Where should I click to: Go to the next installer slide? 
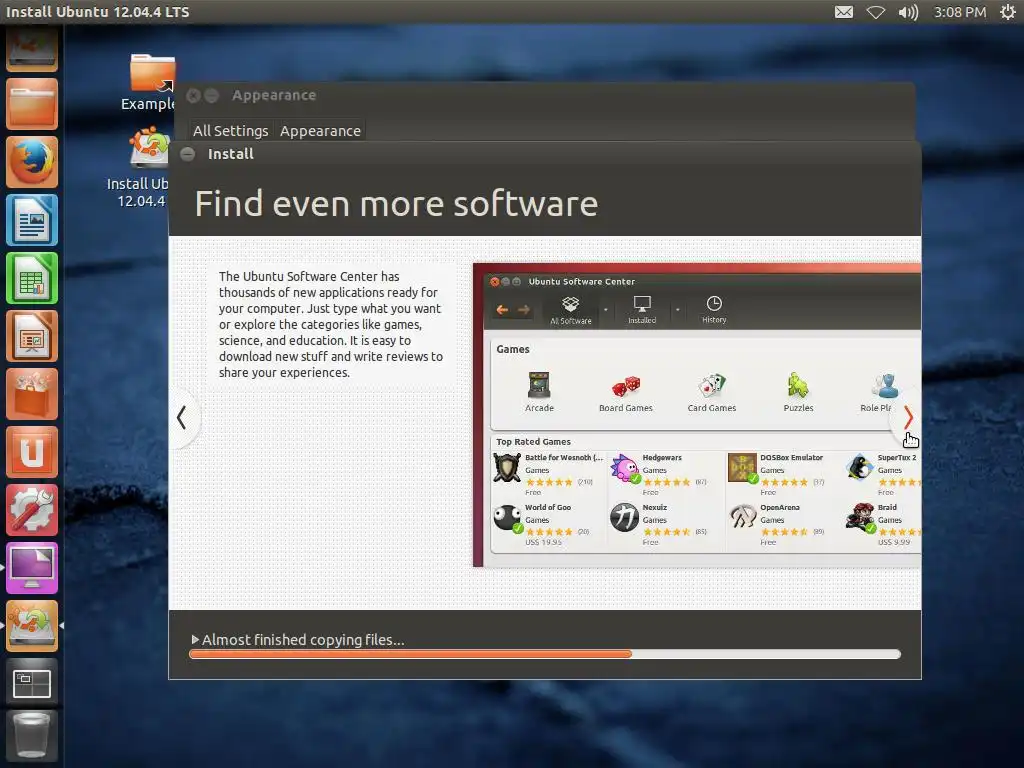click(x=908, y=417)
